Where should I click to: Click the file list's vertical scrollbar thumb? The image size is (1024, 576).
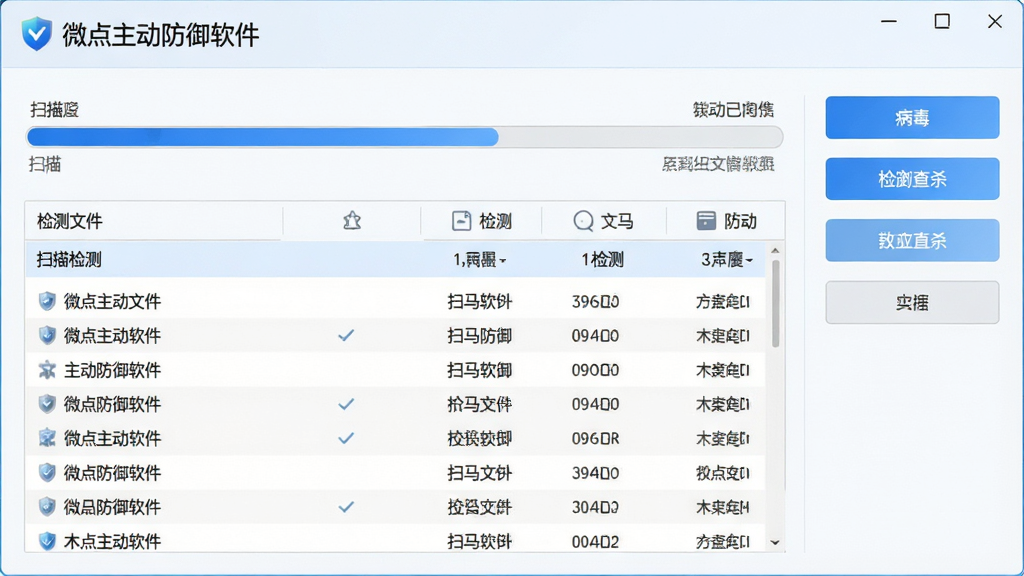(x=775, y=304)
